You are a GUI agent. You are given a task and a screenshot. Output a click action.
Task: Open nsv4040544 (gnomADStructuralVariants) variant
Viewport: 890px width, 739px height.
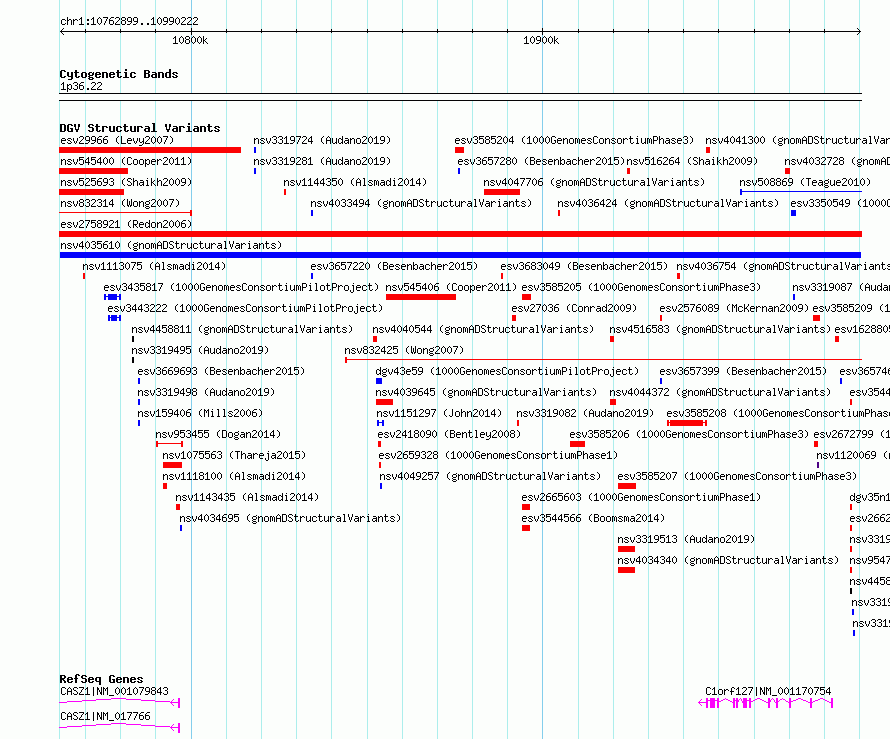pyautogui.click(x=483, y=329)
